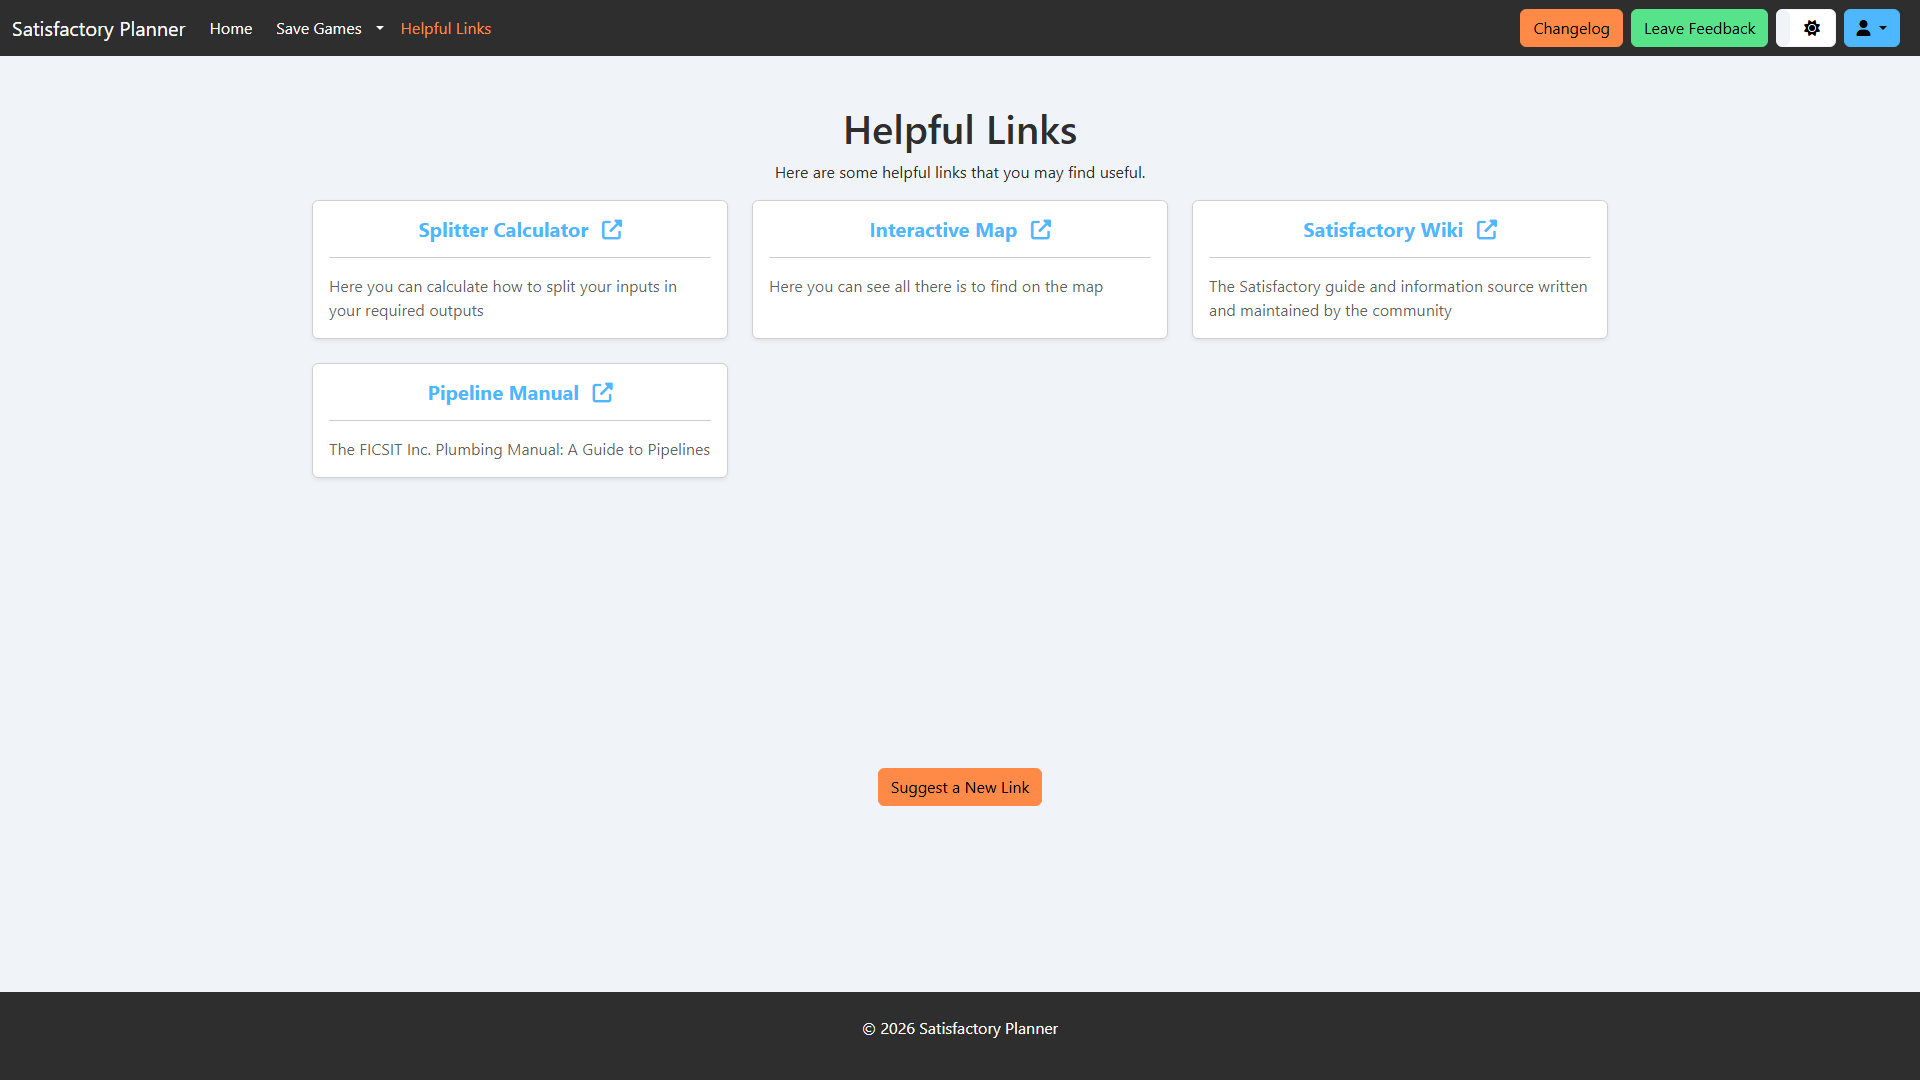The height and width of the screenshot is (1080, 1920).
Task: Click Suggest a New Link
Action: pyautogui.click(x=959, y=787)
